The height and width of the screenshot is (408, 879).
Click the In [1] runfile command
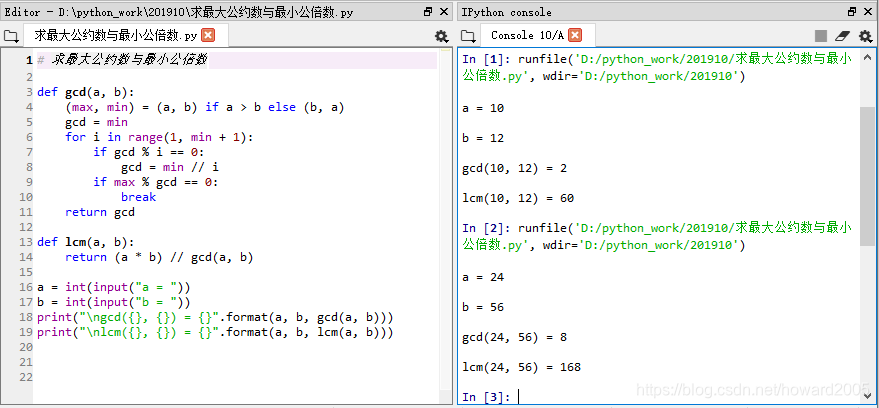(657, 67)
